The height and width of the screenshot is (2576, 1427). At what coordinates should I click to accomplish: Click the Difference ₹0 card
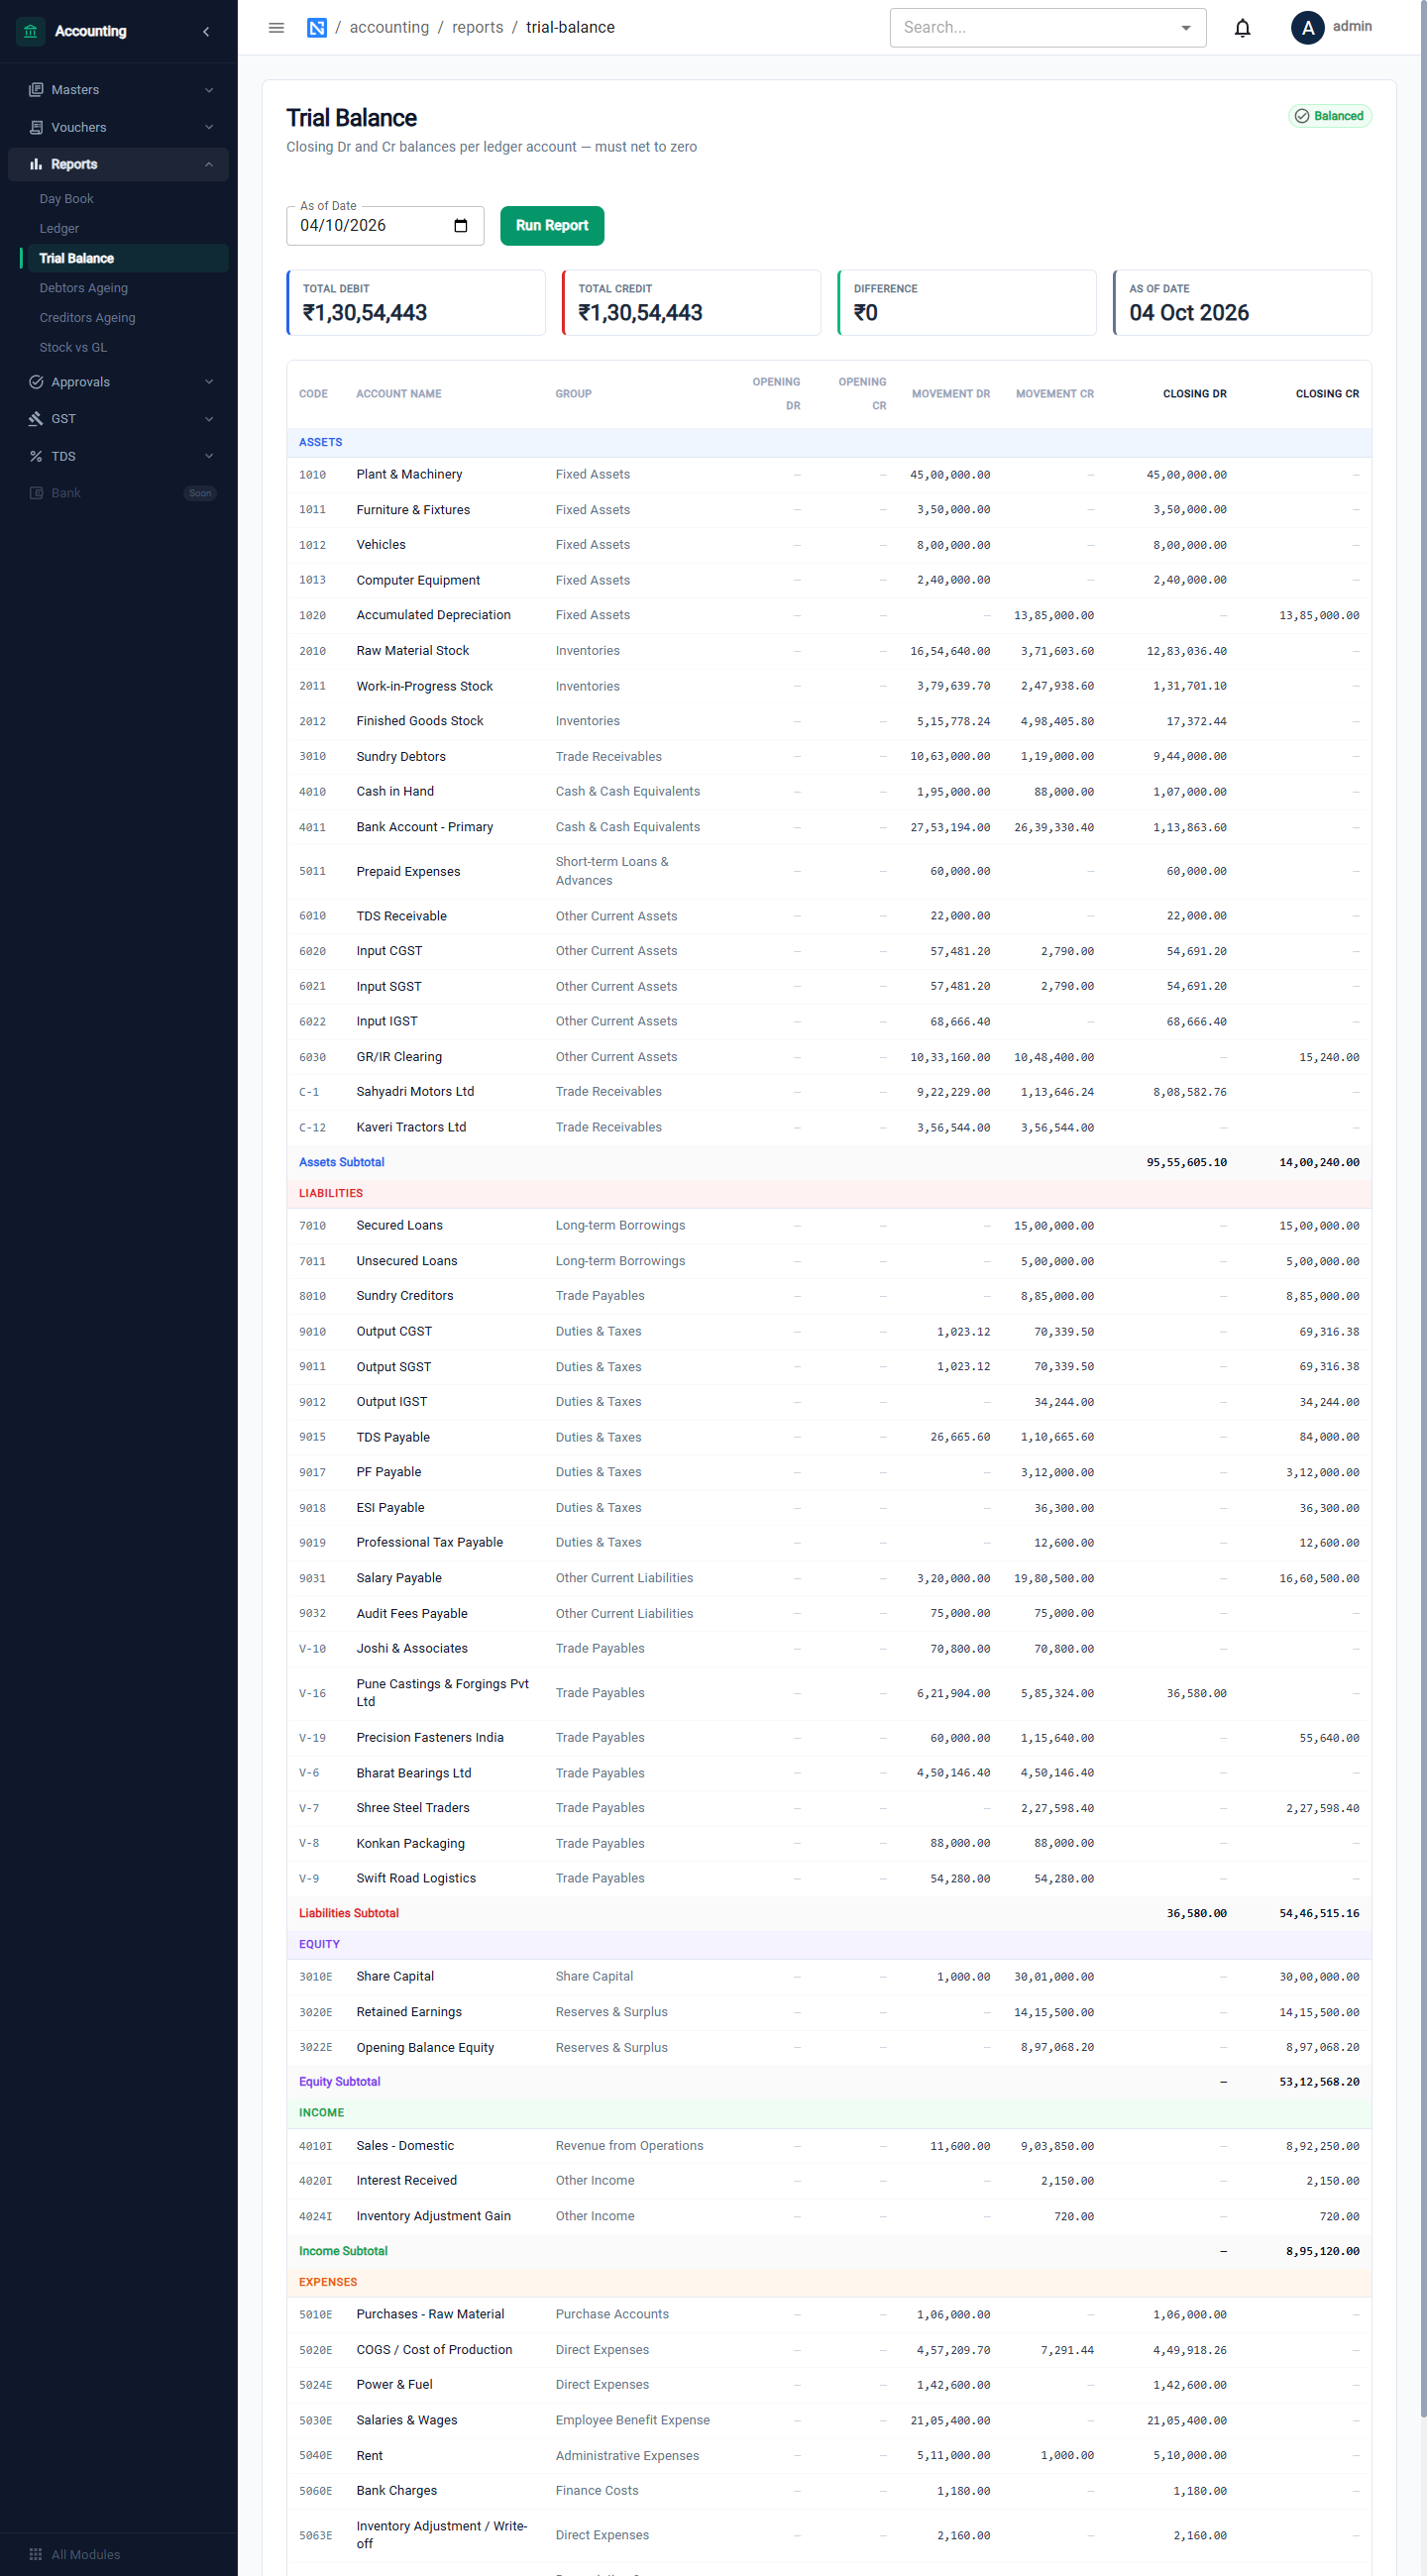(x=967, y=303)
